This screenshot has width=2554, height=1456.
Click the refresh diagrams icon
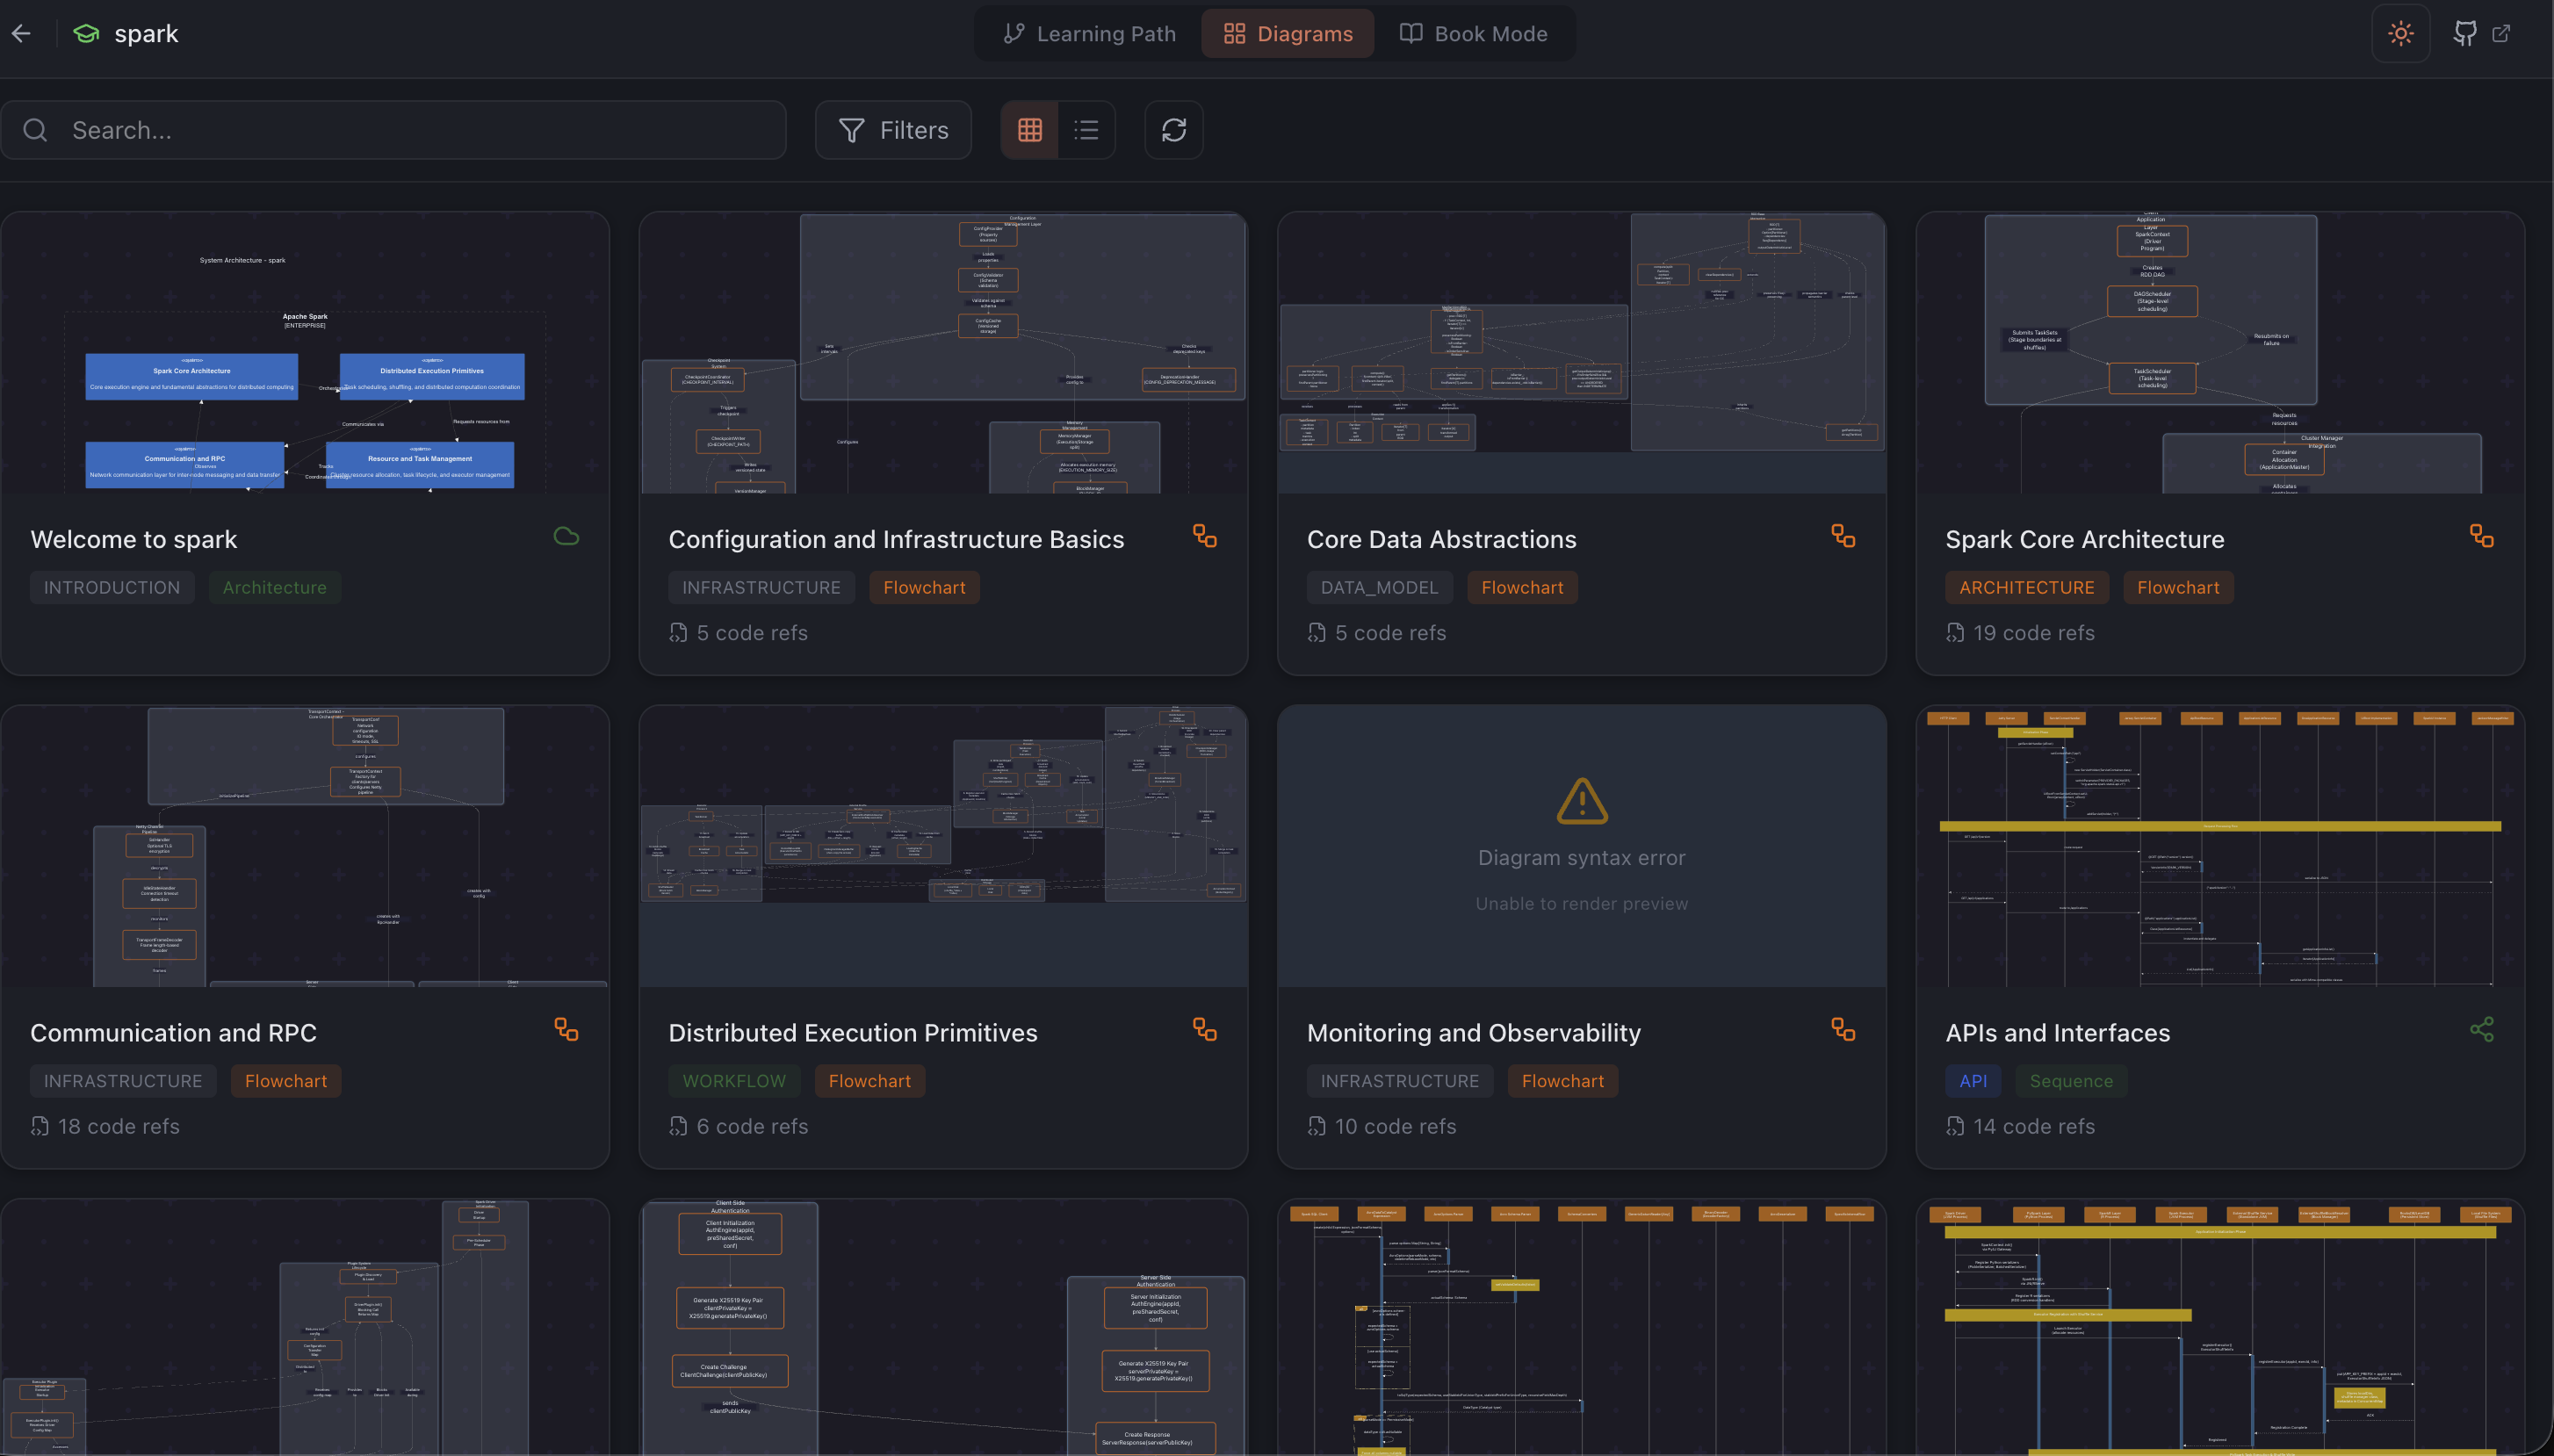pyautogui.click(x=1173, y=130)
